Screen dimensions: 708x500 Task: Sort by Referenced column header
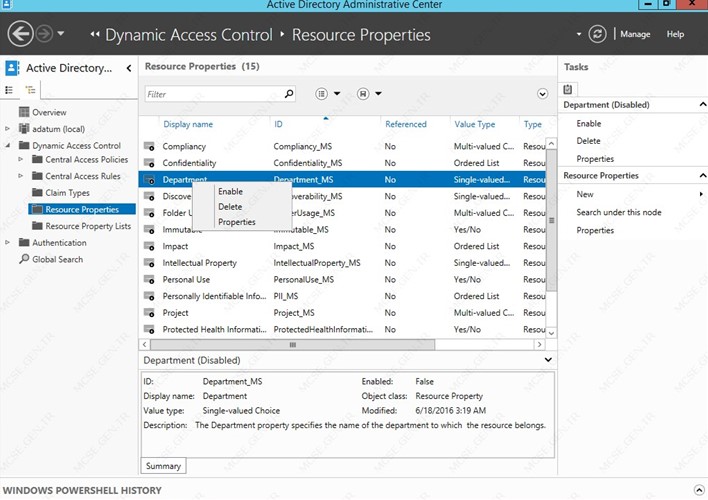tap(405, 124)
